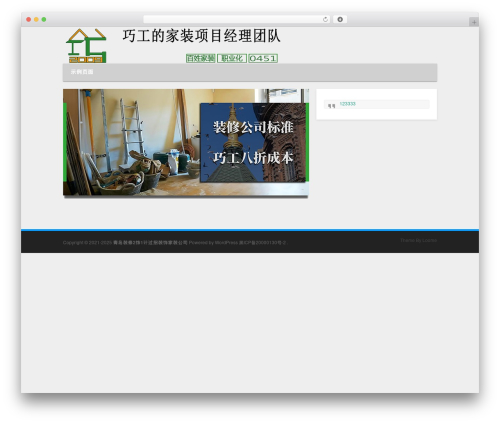
Task: Click the 0451 green badge
Action: coord(263,58)
